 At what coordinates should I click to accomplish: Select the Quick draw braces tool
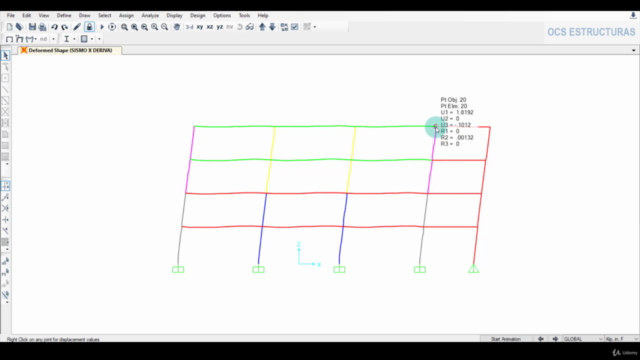coord(5,111)
